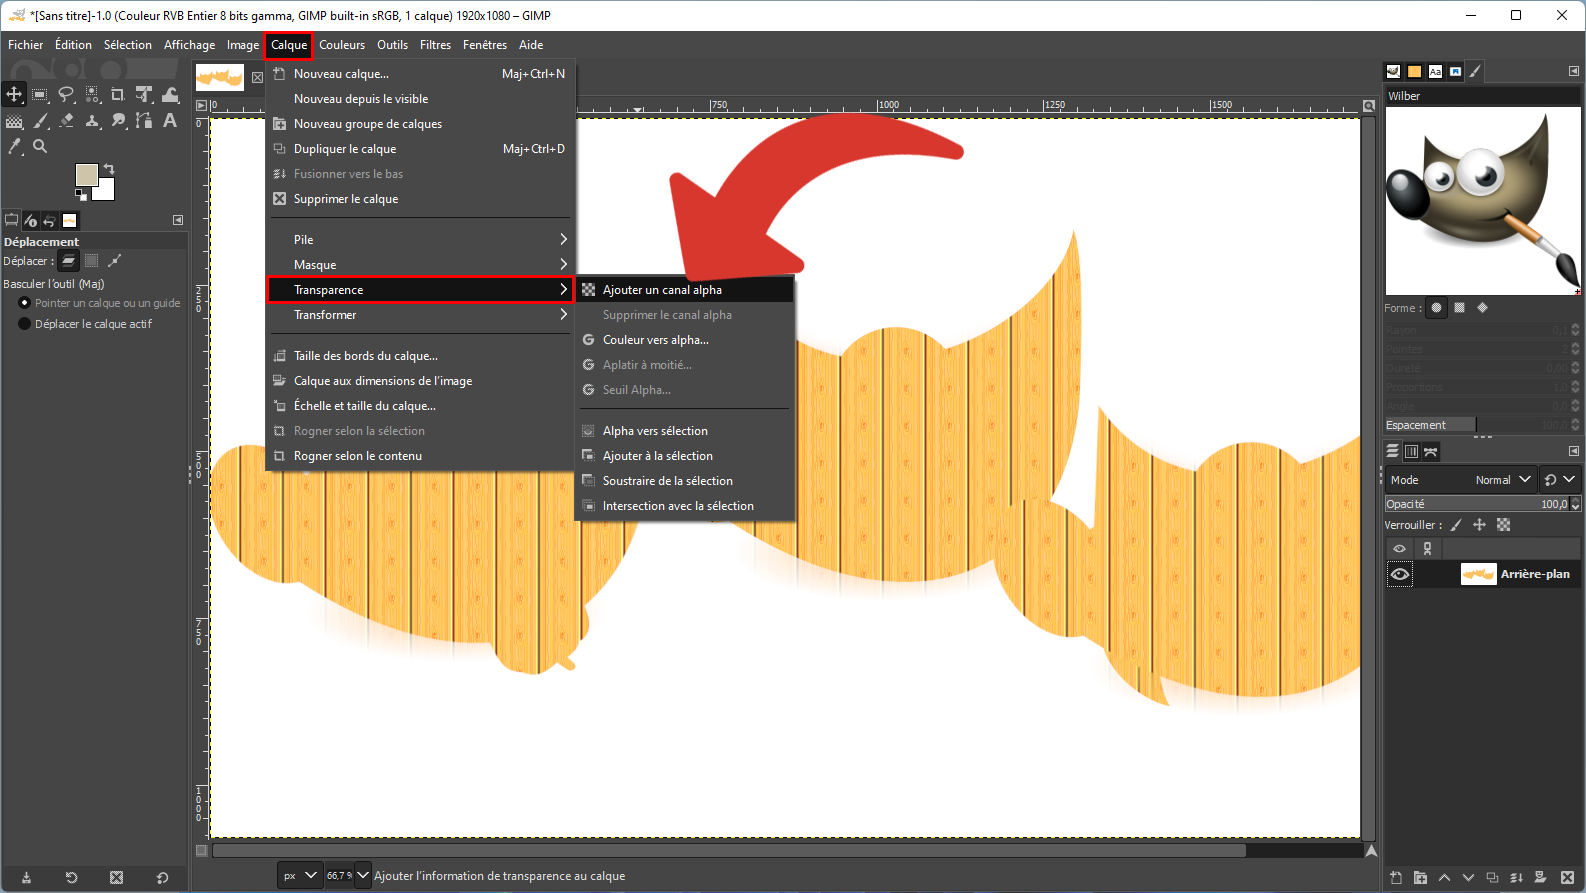Image resolution: width=1586 pixels, height=893 pixels.
Task: Open layer Mode Normal dropdown
Action: (x=1460, y=480)
